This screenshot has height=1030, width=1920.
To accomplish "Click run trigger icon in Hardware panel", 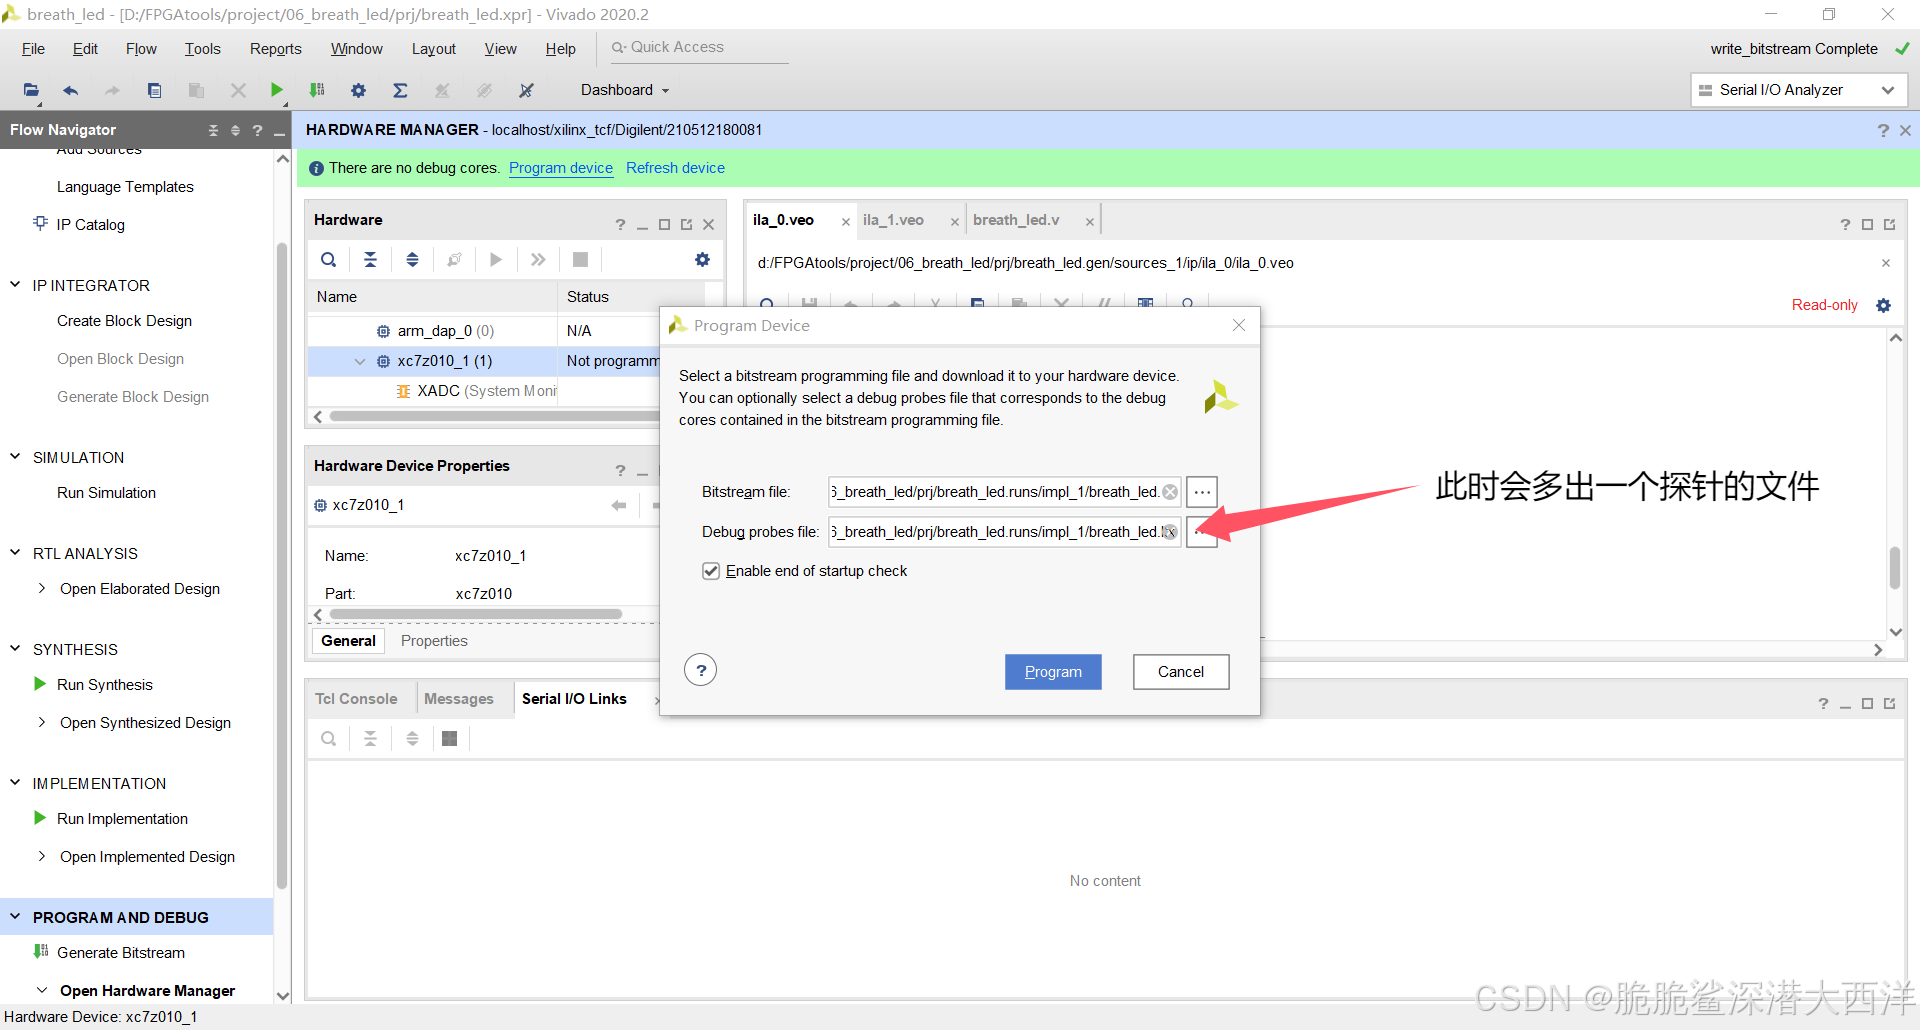I will tap(496, 260).
